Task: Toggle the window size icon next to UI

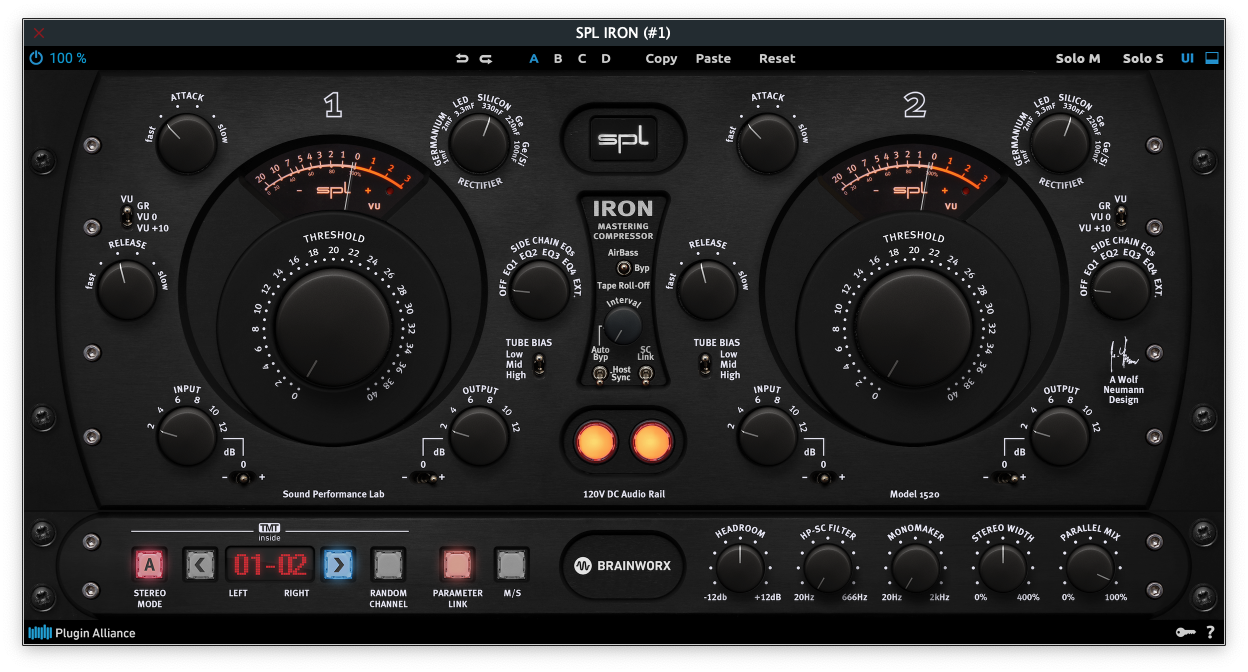Action: coord(1212,58)
